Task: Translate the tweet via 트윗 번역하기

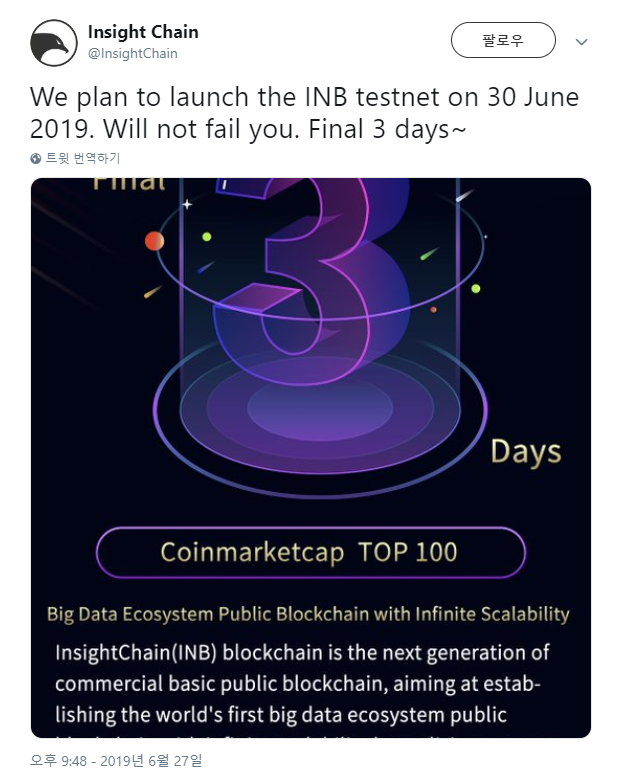Action: coord(83,158)
